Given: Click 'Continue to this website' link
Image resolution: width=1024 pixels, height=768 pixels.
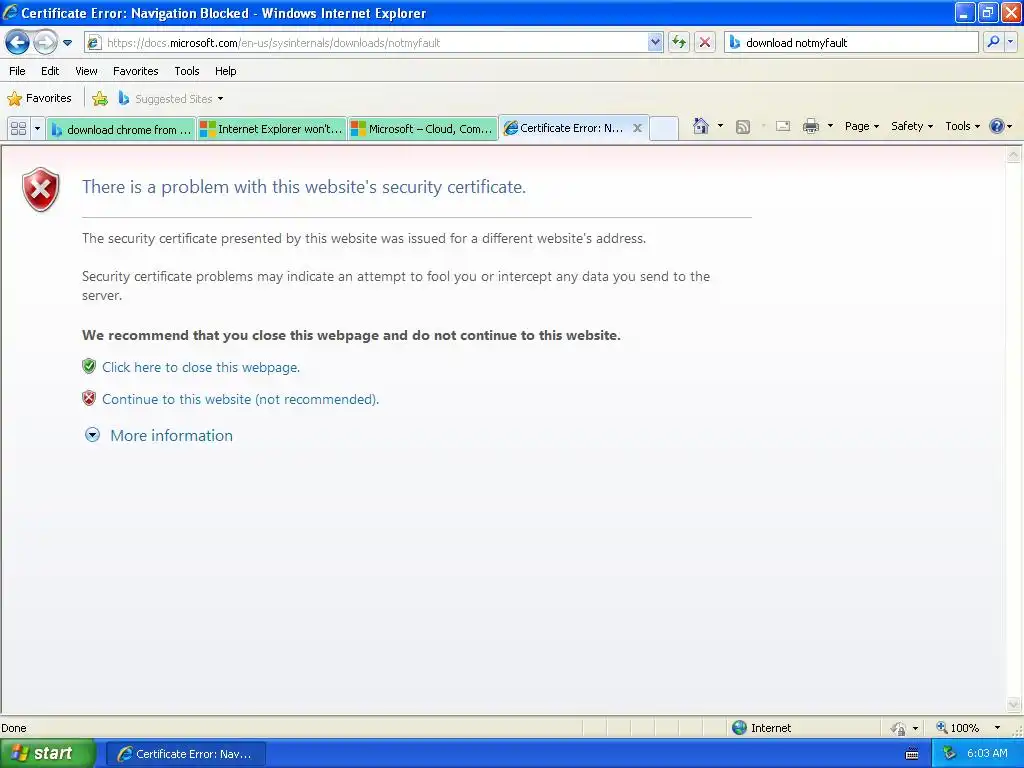Looking at the screenshot, I should [x=240, y=399].
